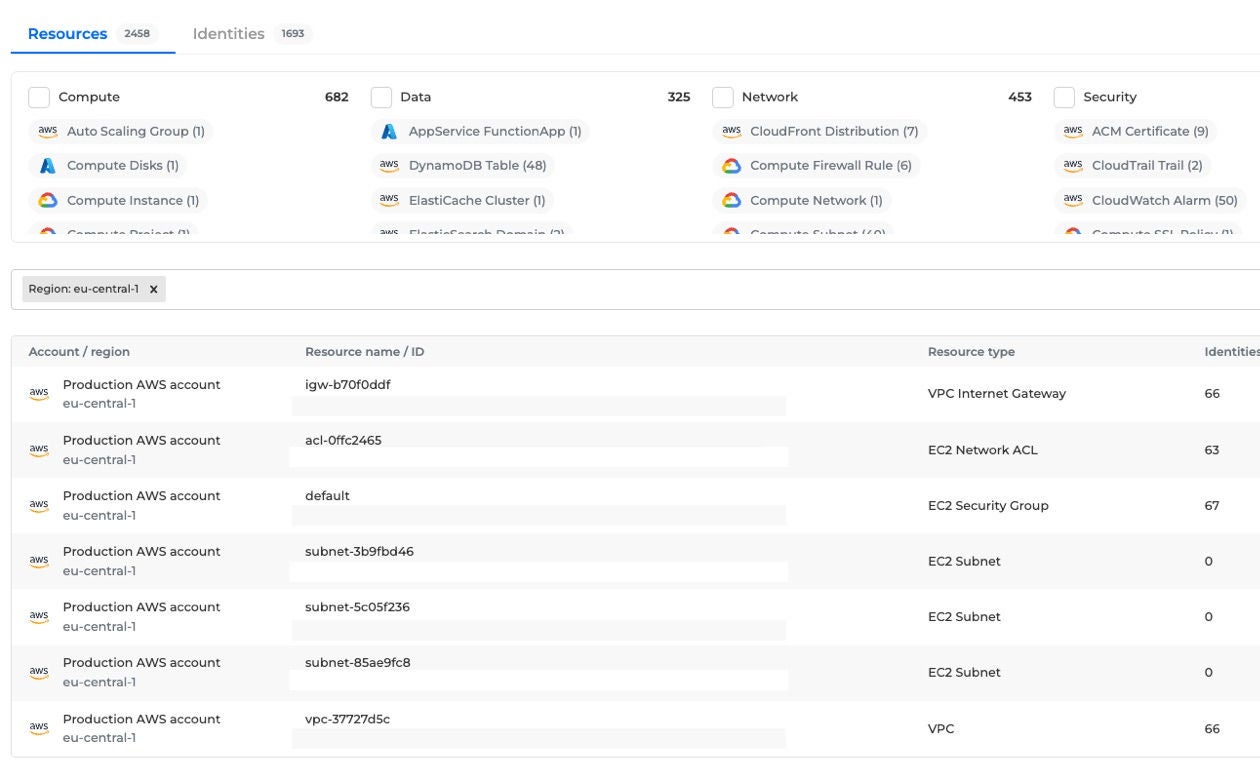Filter by CloudWatch Alarm (50)
Image resolution: width=1260 pixels, height=760 pixels.
click(x=1151, y=200)
